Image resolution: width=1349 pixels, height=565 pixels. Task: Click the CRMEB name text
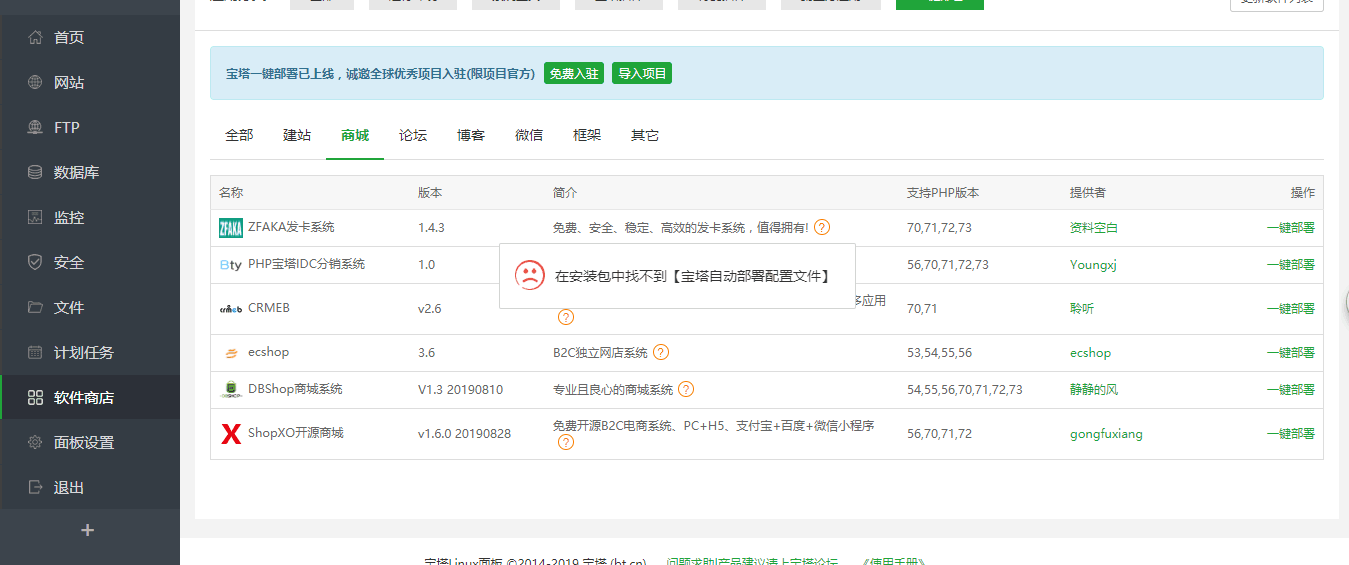tap(269, 309)
